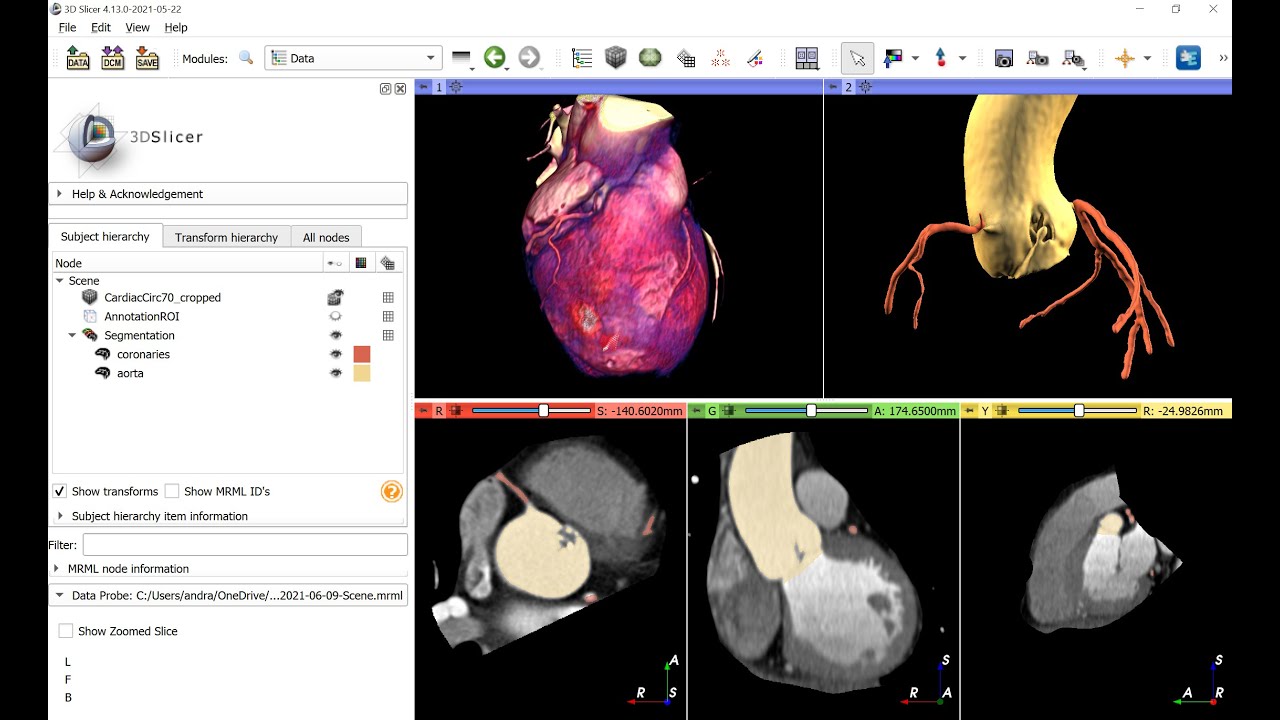Center 3D view 2 with its crosshair icon
The image size is (1280, 720).
tap(866, 87)
